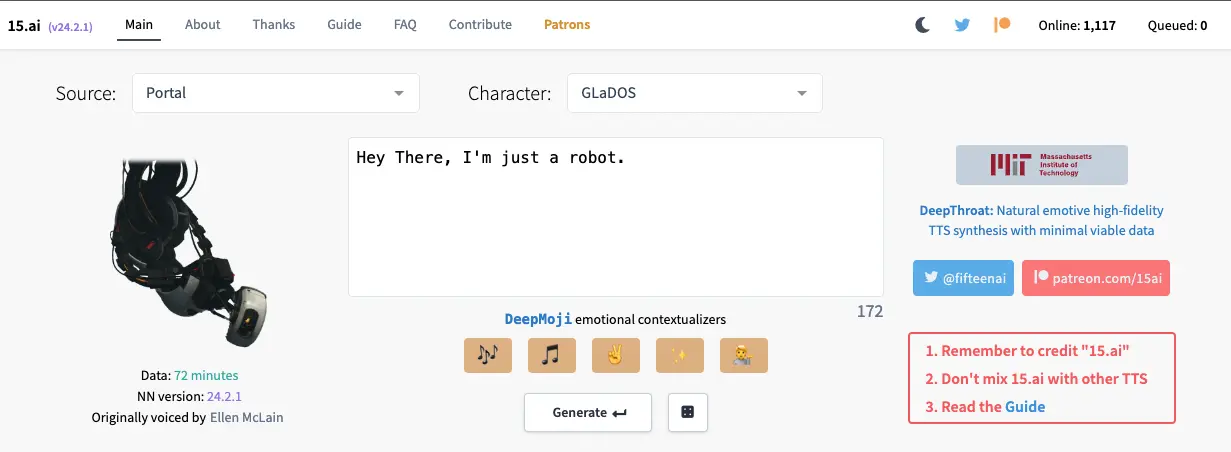
Task: Open the @fifteenai Twitter button
Action: coord(964,277)
